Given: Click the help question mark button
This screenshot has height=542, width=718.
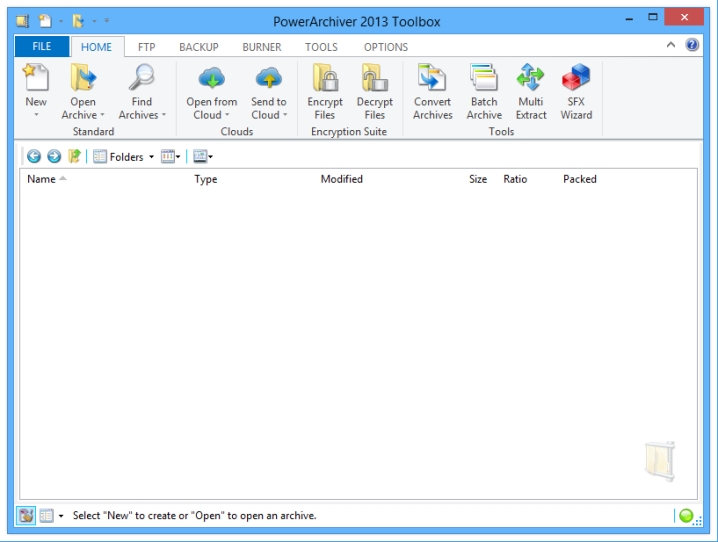Looking at the screenshot, I should point(692,46).
